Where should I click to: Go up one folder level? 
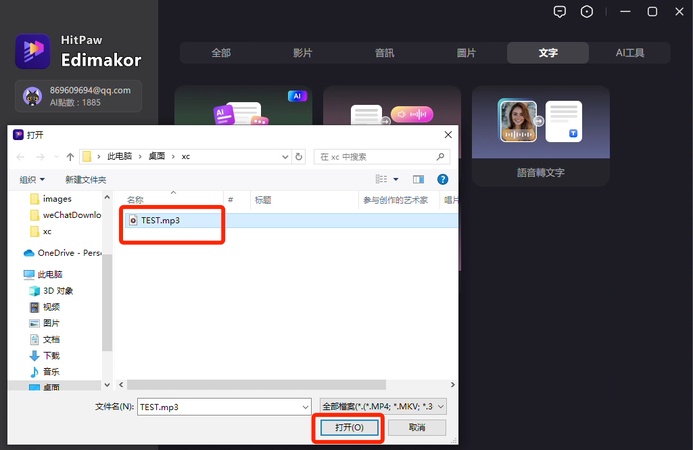[70, 157]
